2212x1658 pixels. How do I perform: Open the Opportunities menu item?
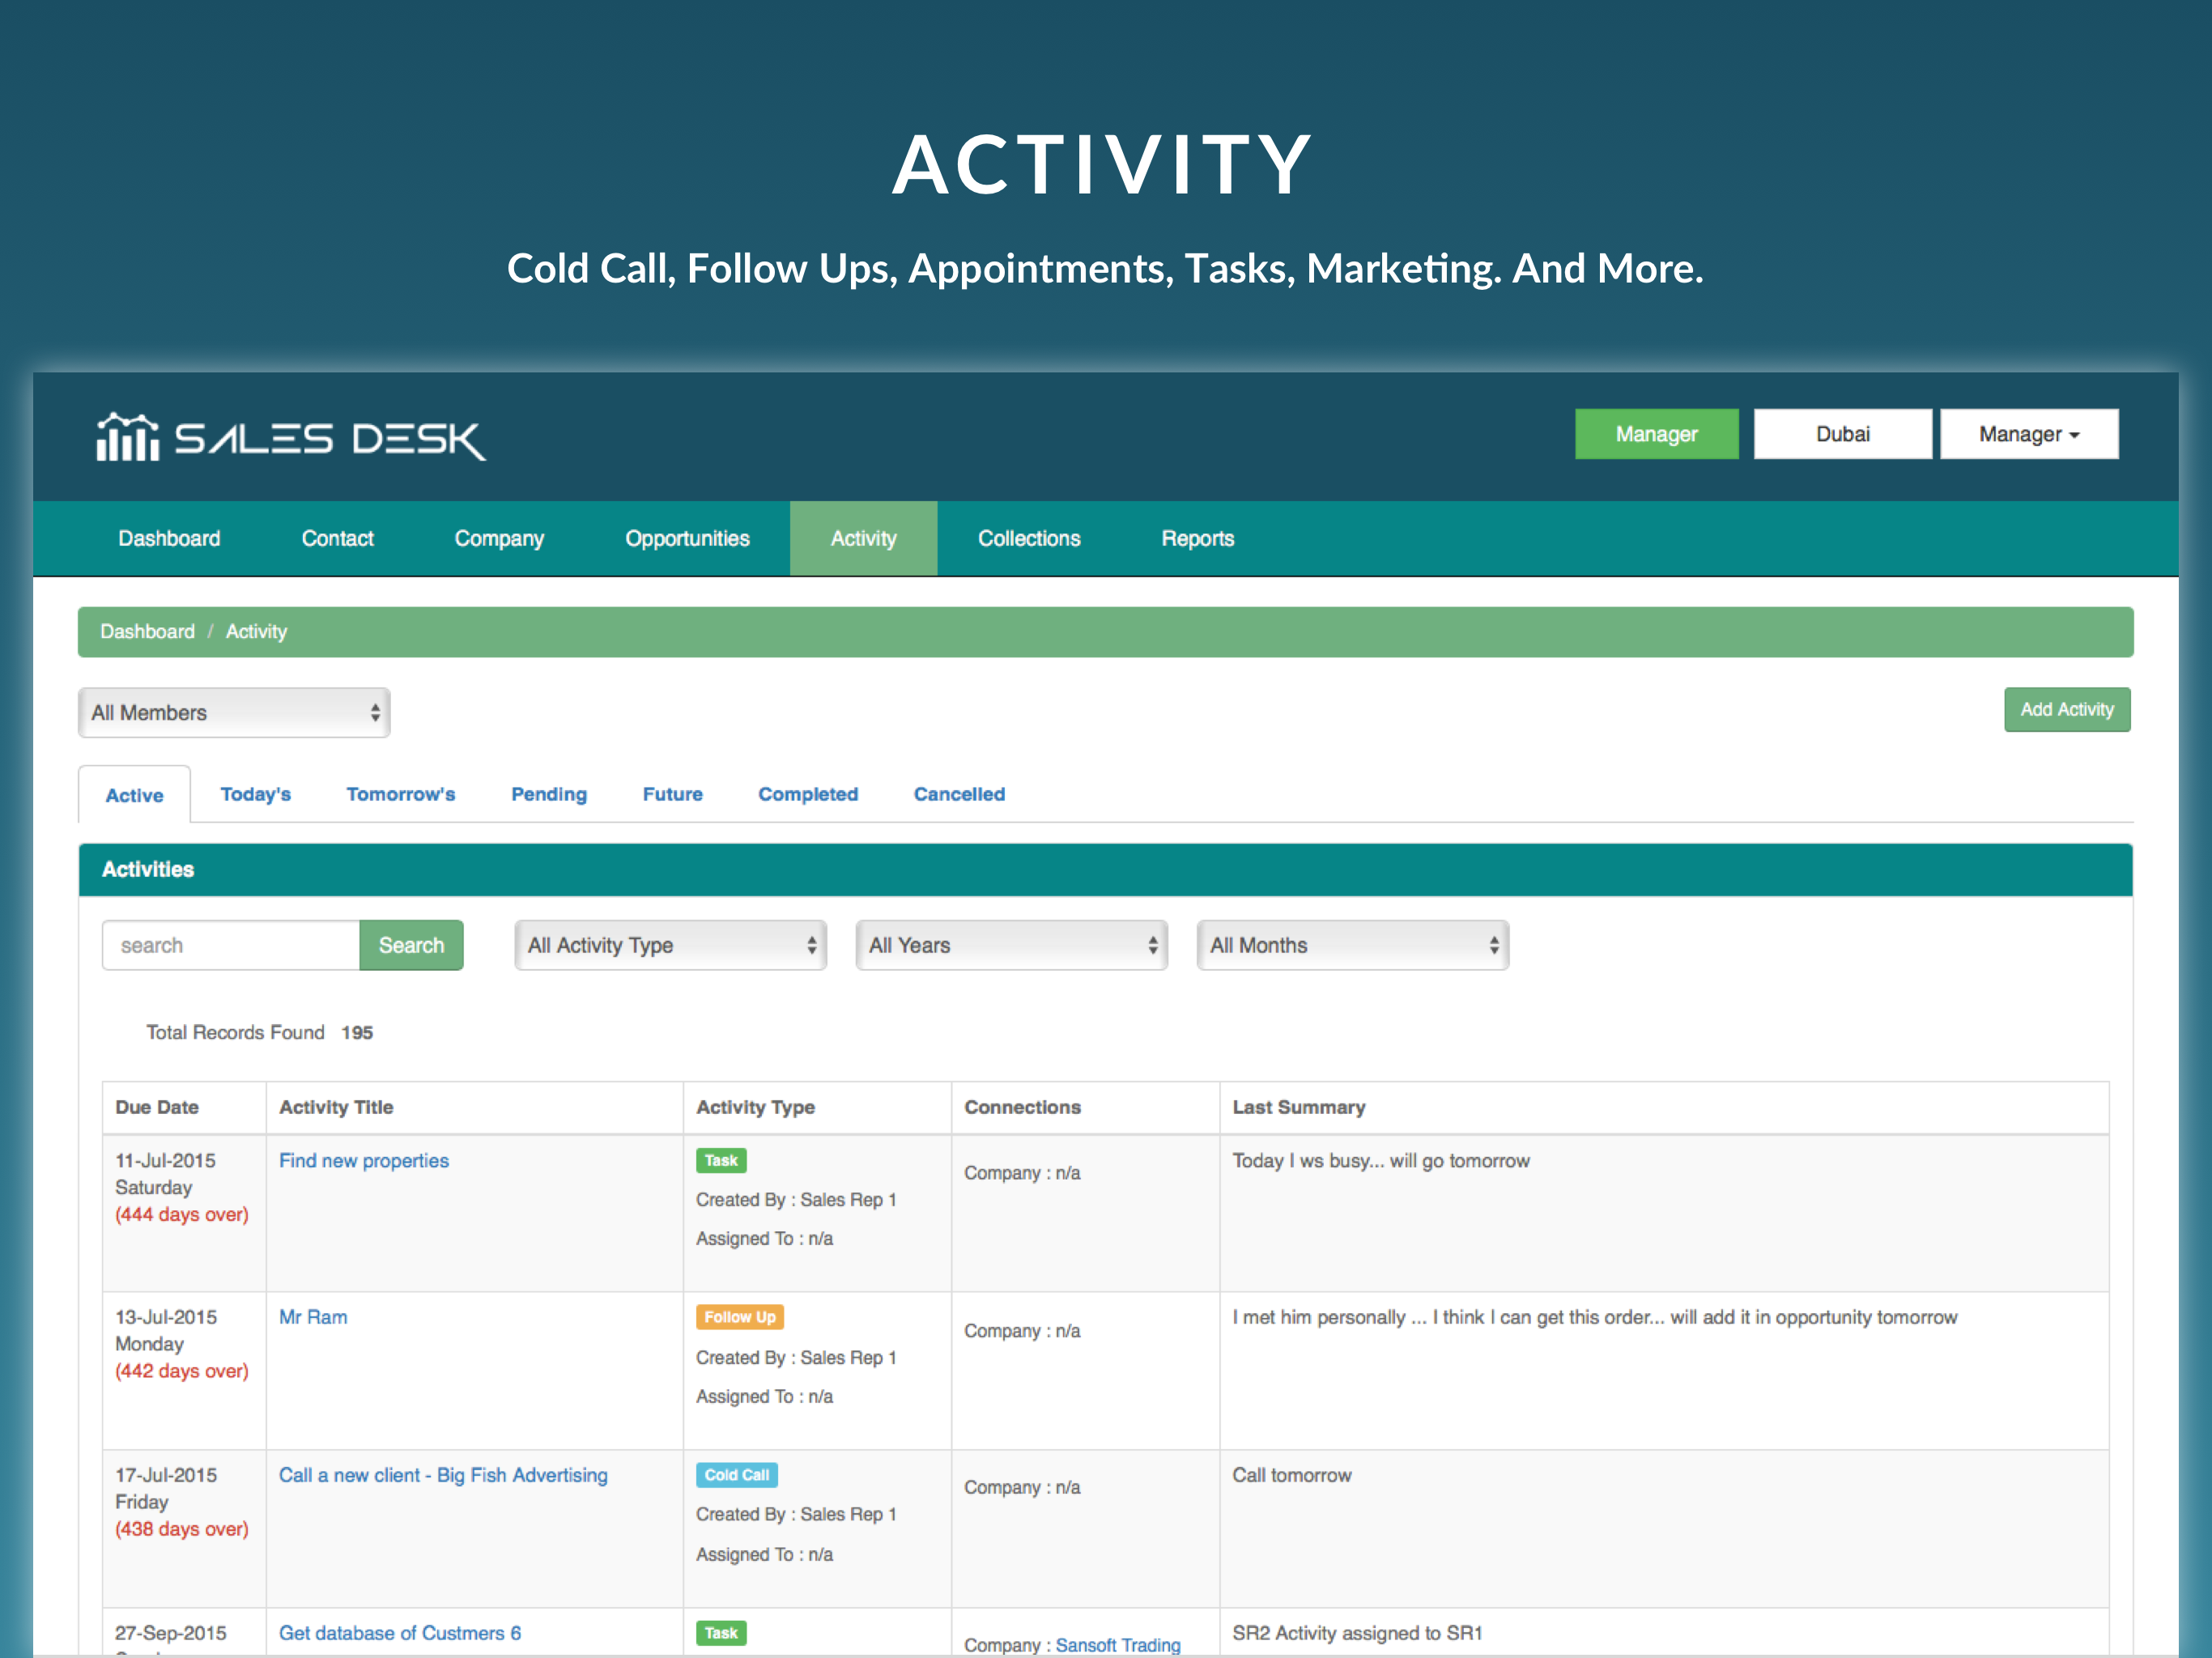[x=687, y=538]
